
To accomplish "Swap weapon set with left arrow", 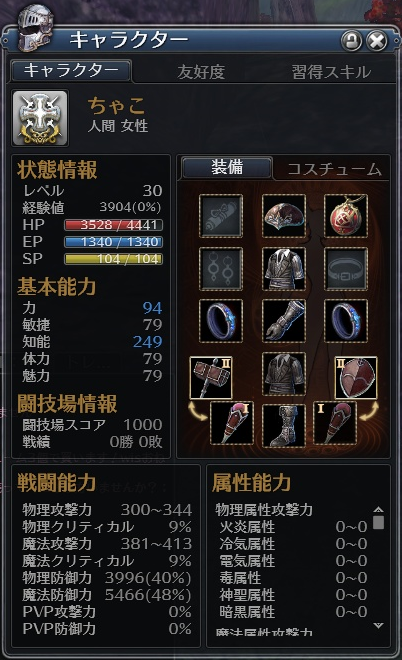I will click(x=197, y=412).
